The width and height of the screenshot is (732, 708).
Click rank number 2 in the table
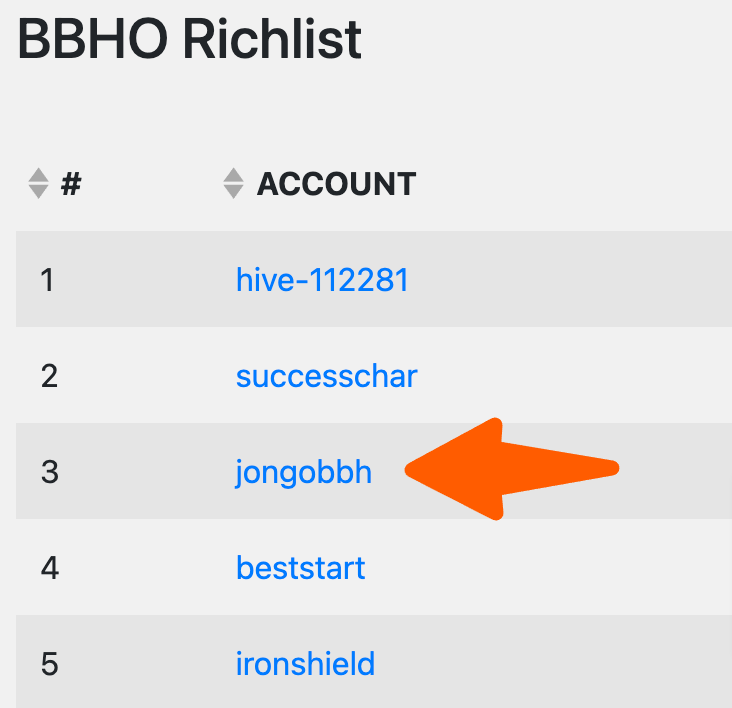click(49, 376)
